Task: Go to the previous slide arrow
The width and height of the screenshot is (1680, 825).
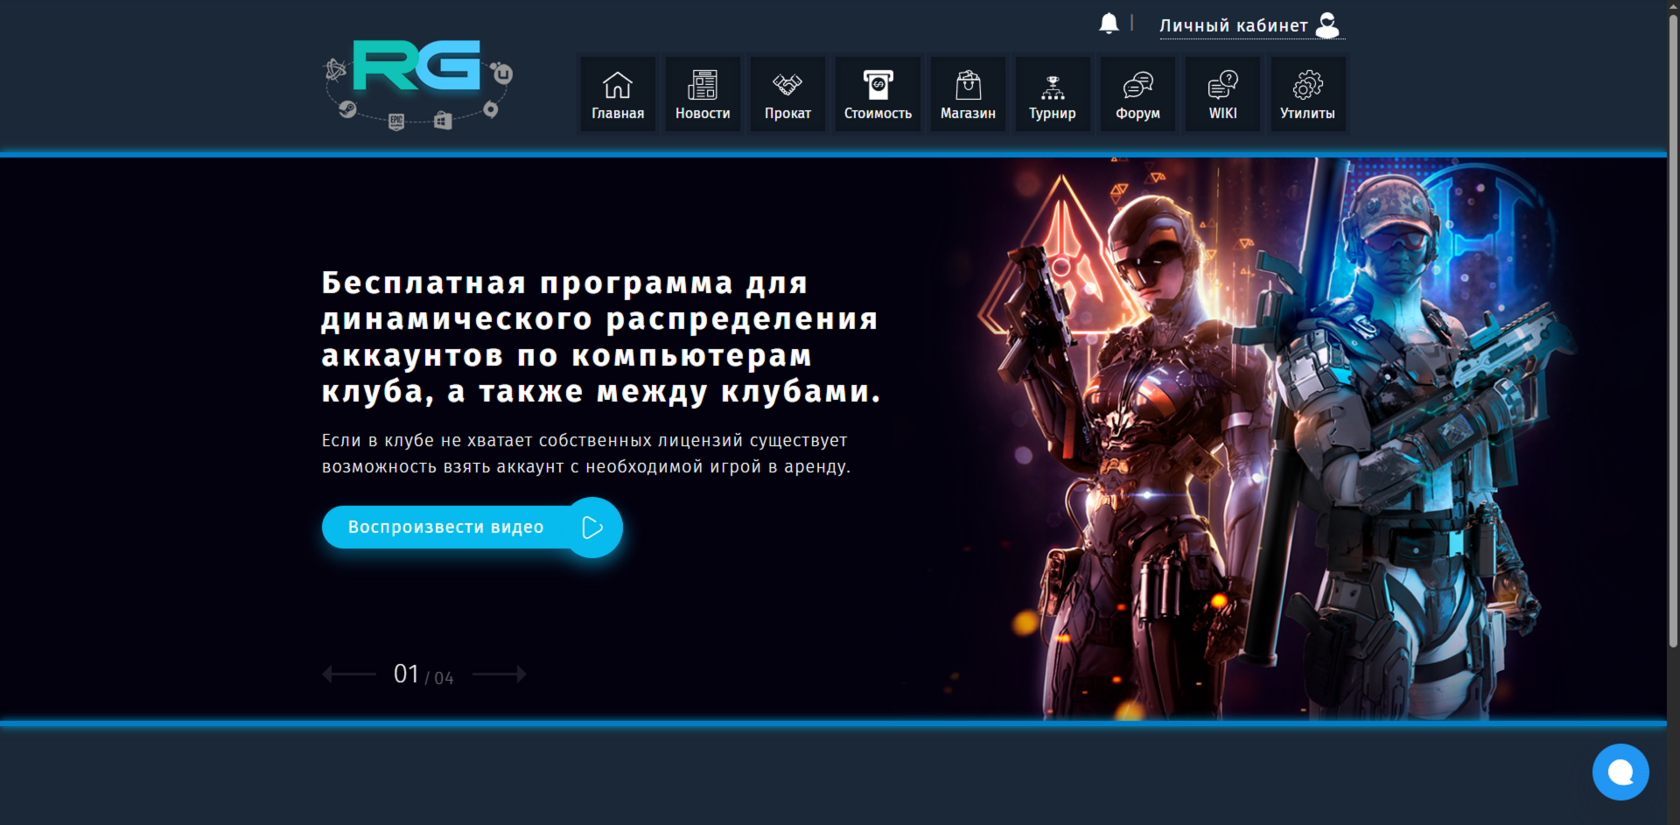Action: click(349, 674)
